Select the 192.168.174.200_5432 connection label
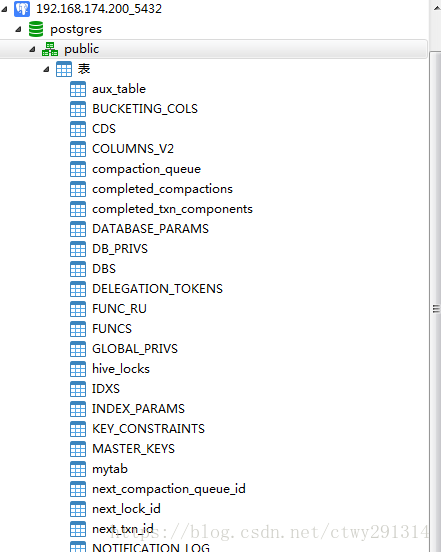Screen dimensions: 441x552 pos(99,9)
